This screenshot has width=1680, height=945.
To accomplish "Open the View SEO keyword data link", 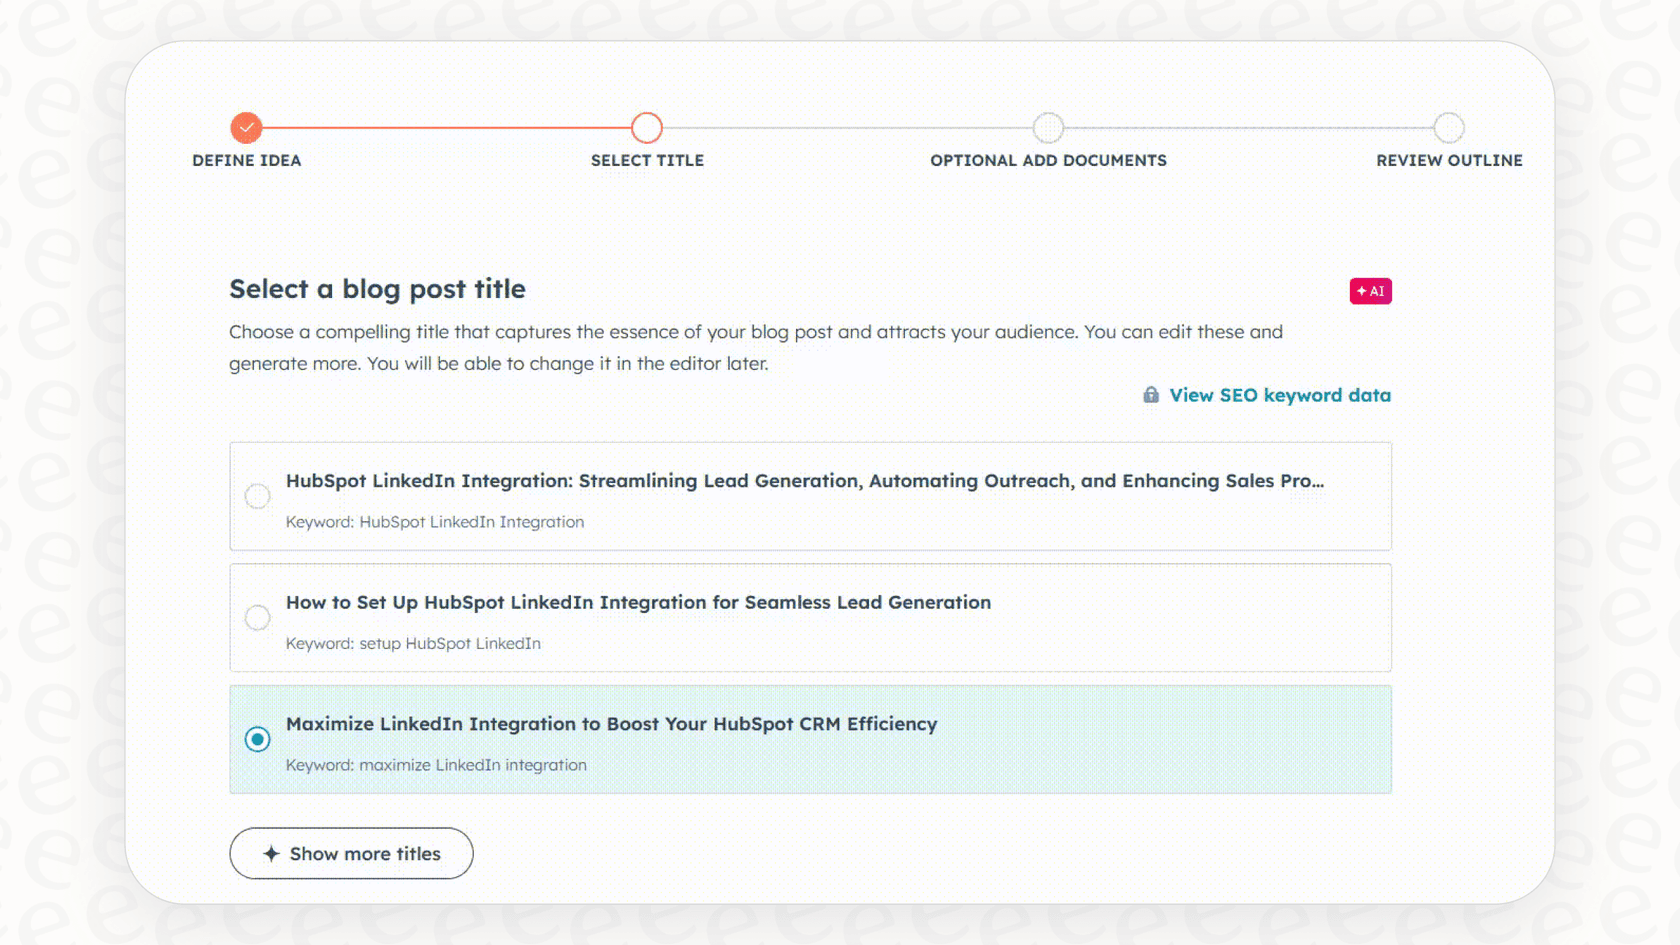I will (x=1280, y=394).
